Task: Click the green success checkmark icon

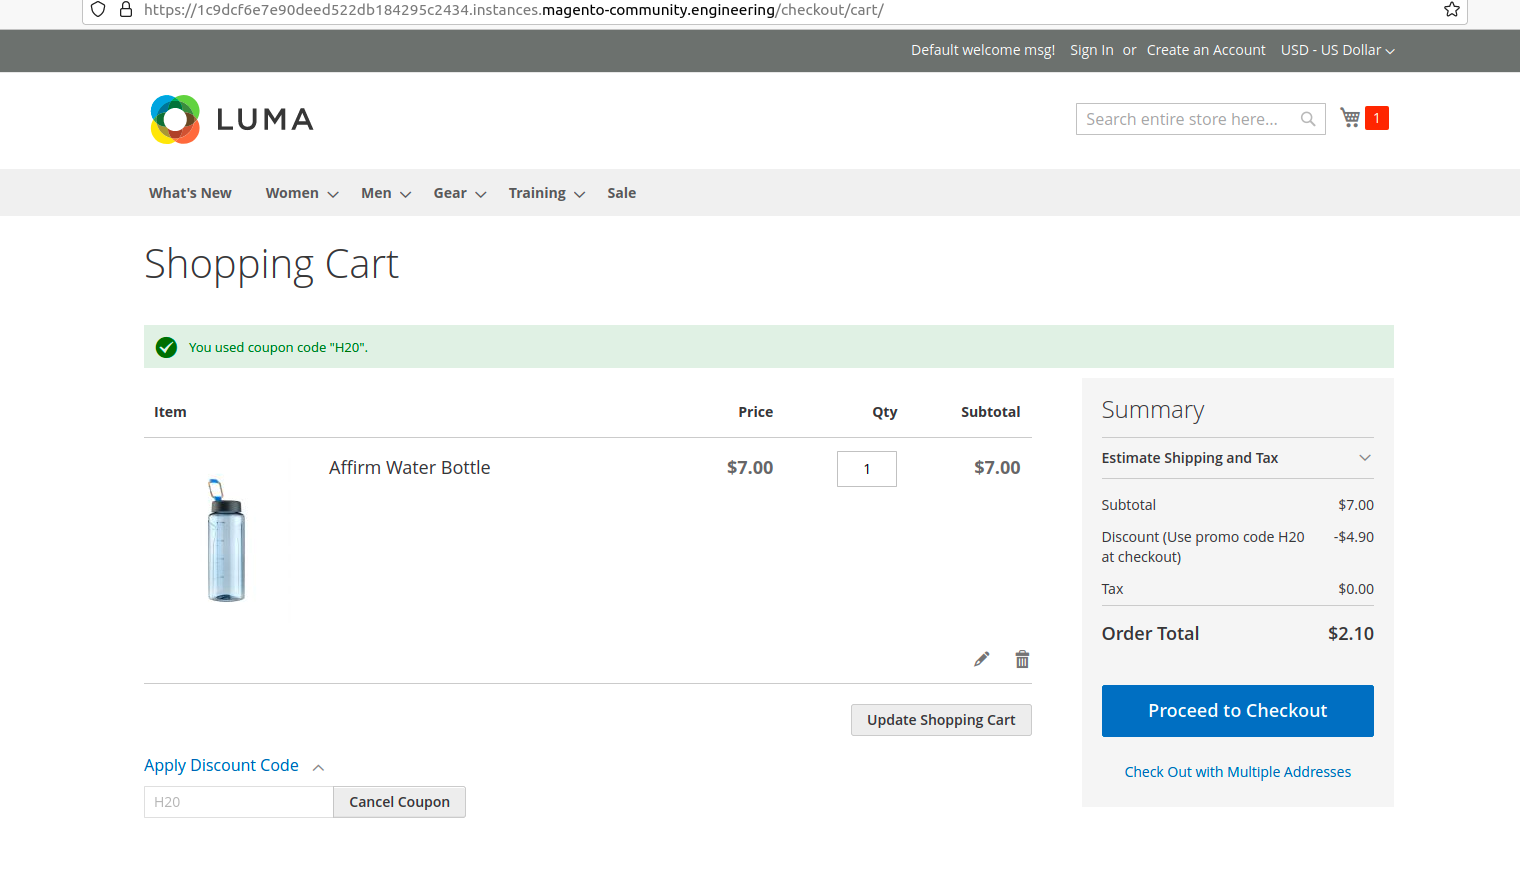Action: [x=166, y=347]
